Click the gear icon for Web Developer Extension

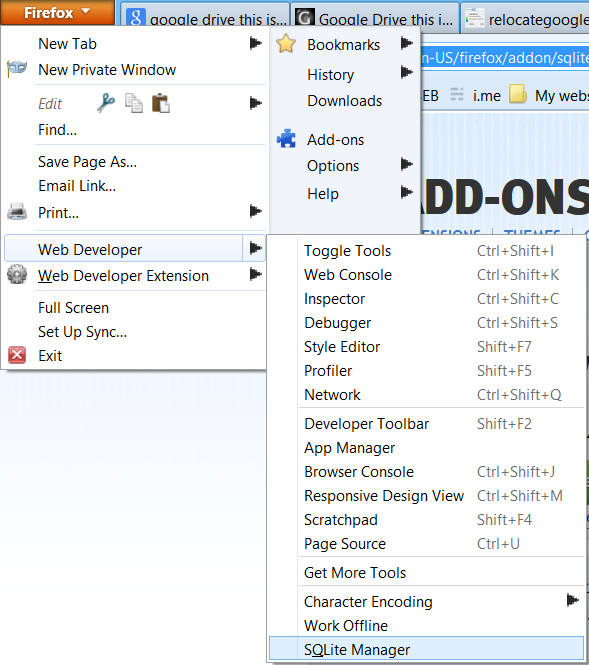17,275
